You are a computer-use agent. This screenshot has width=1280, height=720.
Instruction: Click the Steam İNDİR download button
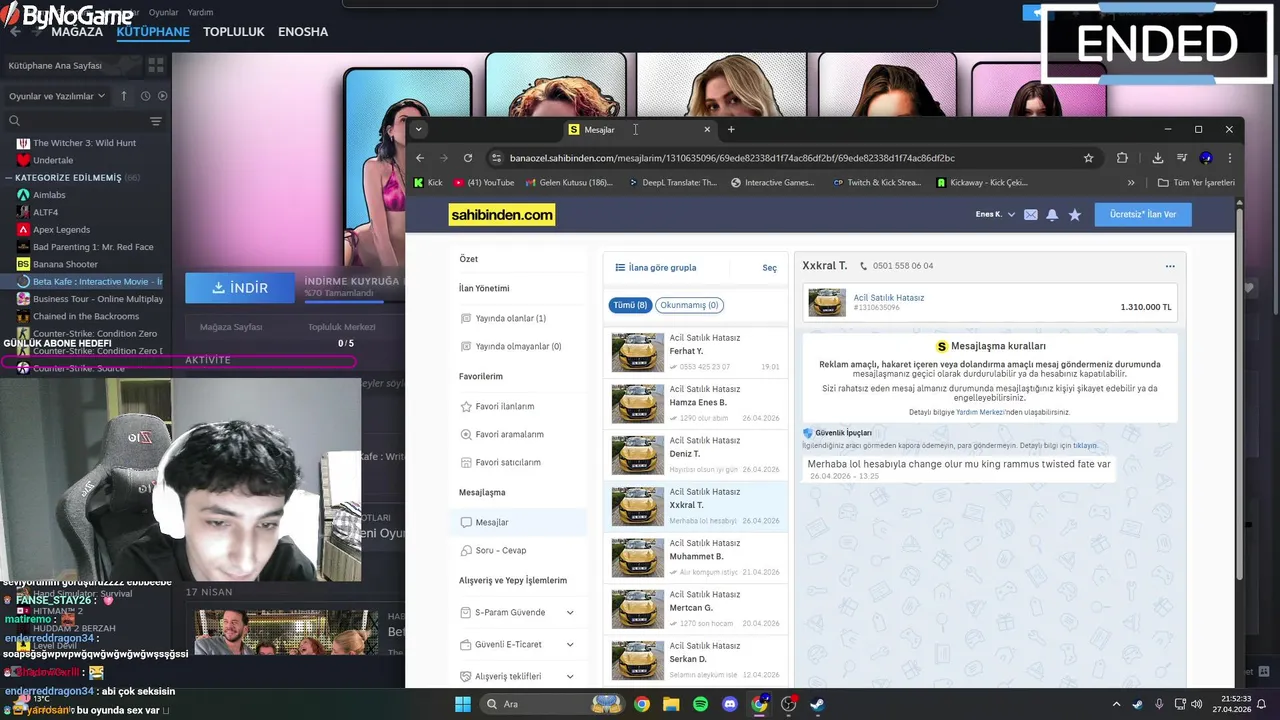[x=240, y=288]
